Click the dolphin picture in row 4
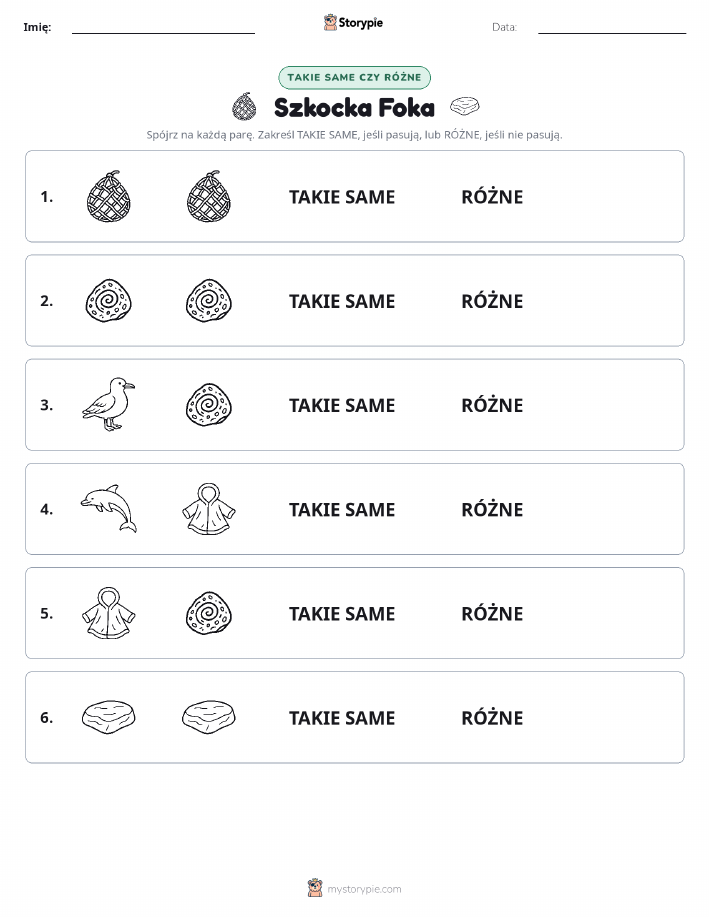 click(x=108, y=508)
